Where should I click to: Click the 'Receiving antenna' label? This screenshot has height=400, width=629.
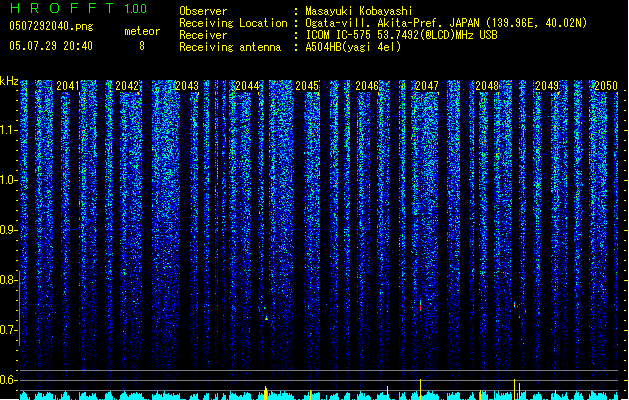[230, 47]
